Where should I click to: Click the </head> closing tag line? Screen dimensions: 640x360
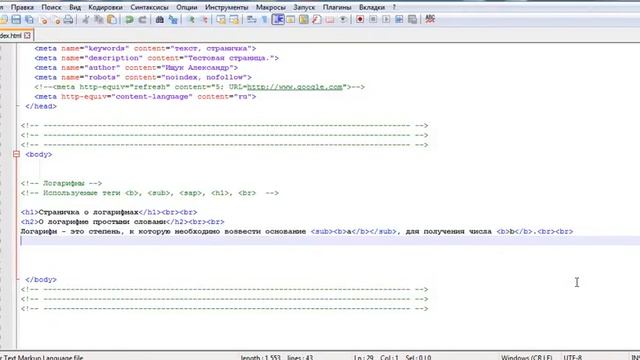(41, 106)
